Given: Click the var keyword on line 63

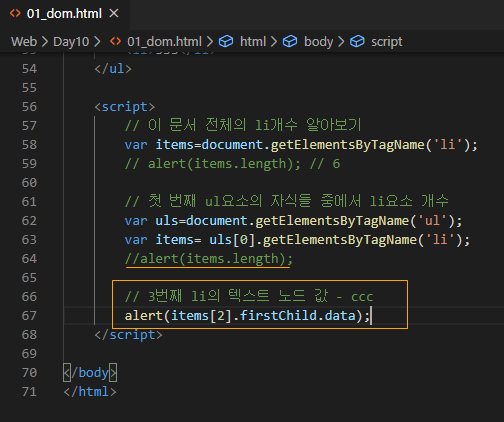Looking at the screenshot, I should click(136, 240).
